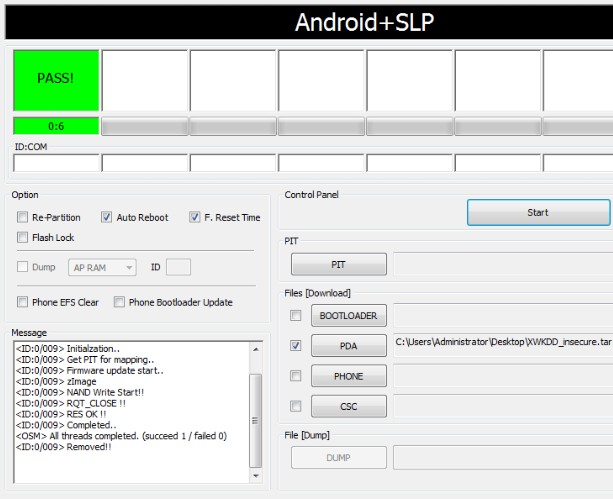The image size is (613, 499).
Task: Click the BOOTLOADER file button
Action: (349, 315)
